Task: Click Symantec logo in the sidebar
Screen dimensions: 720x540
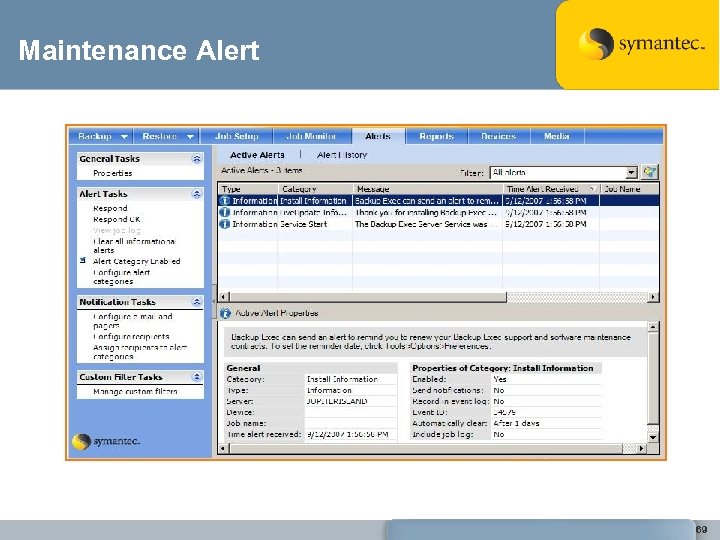Action: [x=106, y=441]
